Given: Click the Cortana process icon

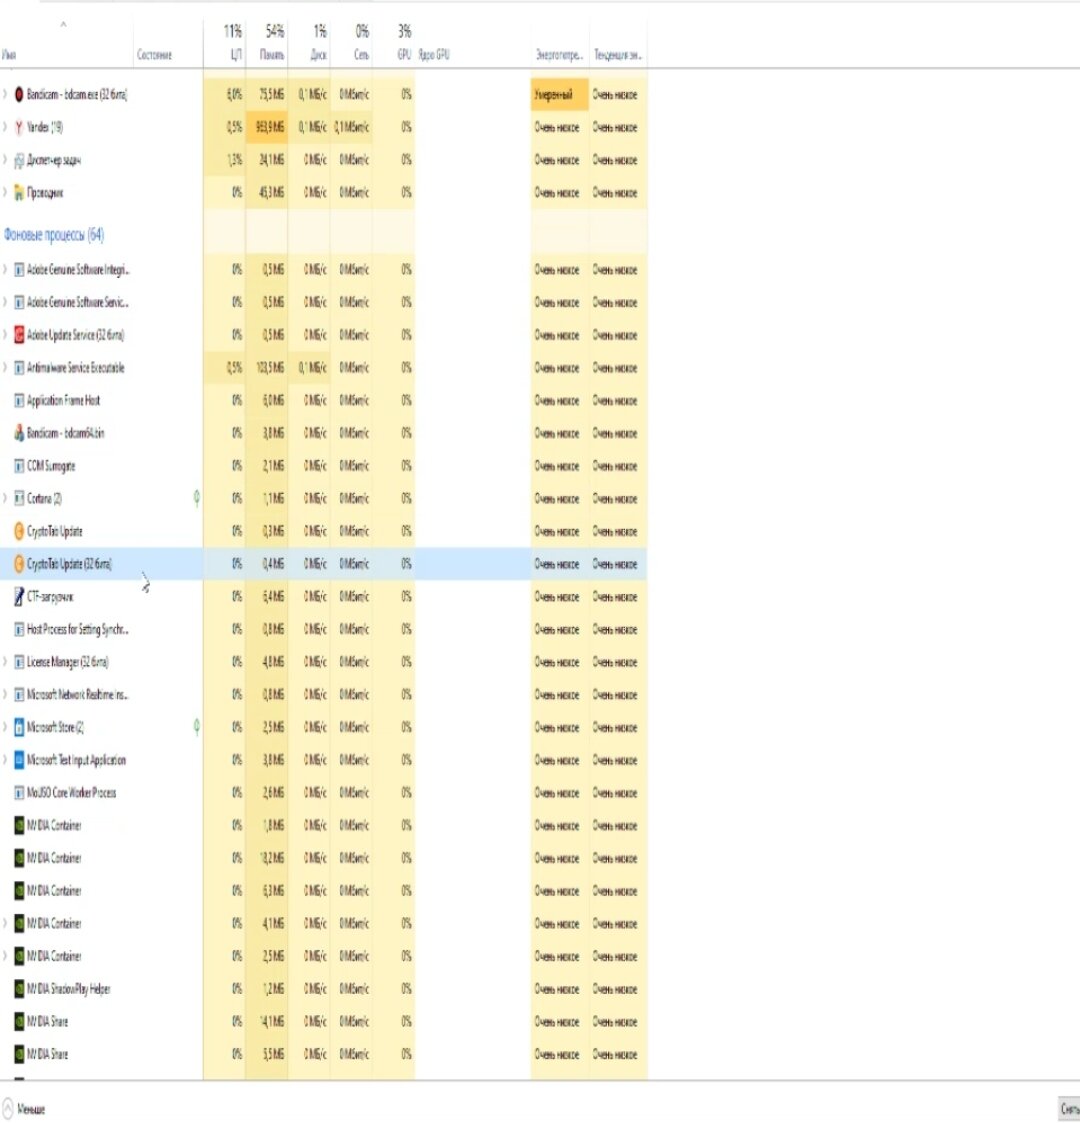Looking at the screenshot, I should click(19, 498).
